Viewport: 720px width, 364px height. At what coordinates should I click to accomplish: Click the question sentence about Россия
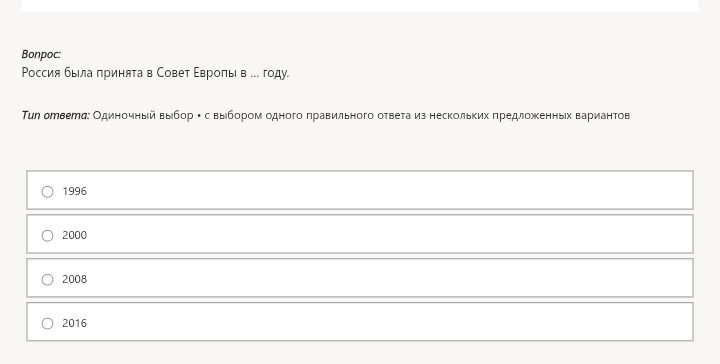[155, 73]
